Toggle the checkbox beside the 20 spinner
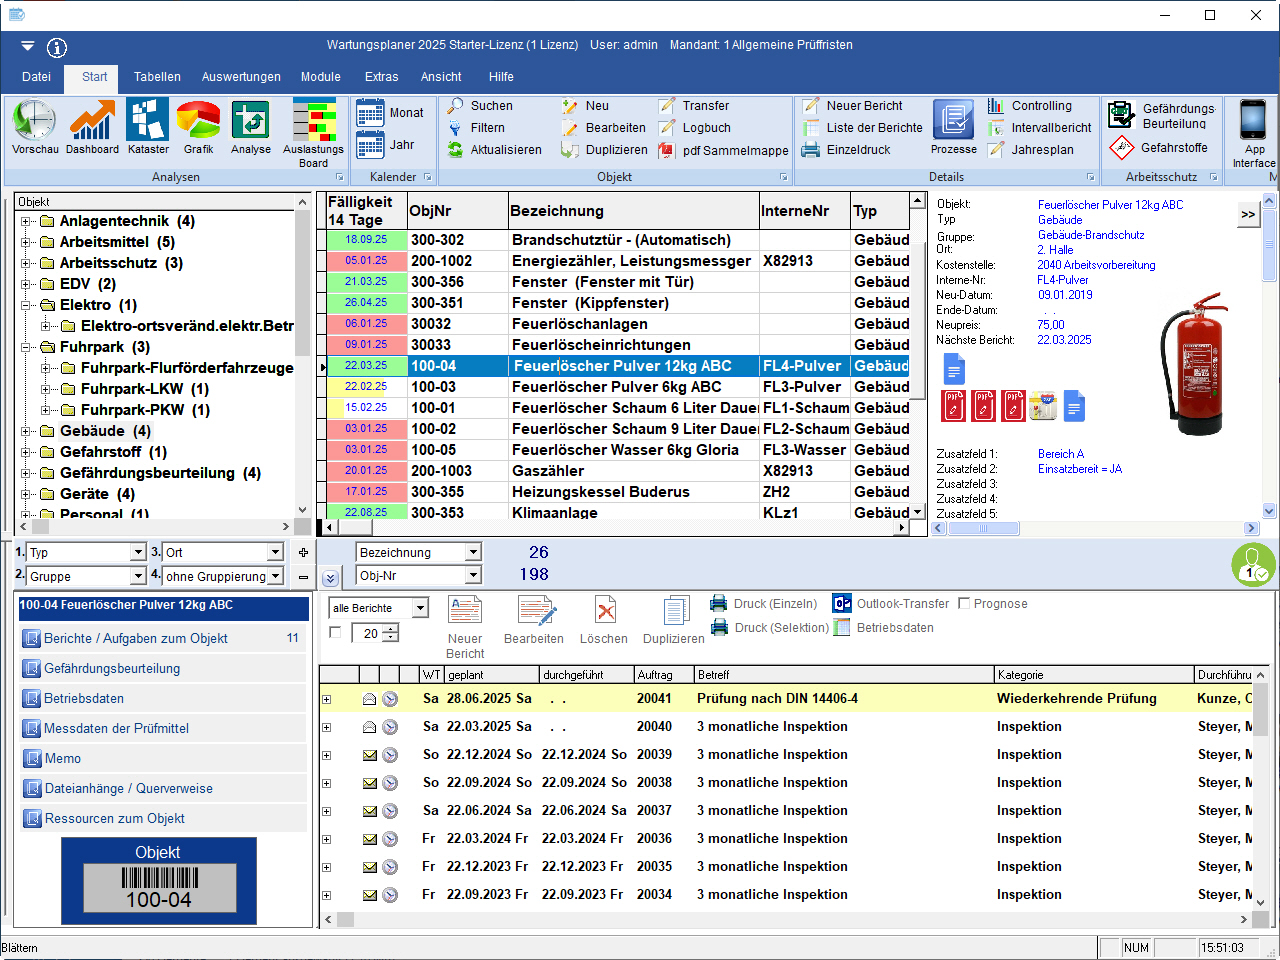 pyautogui.click(x=335, y=632)
